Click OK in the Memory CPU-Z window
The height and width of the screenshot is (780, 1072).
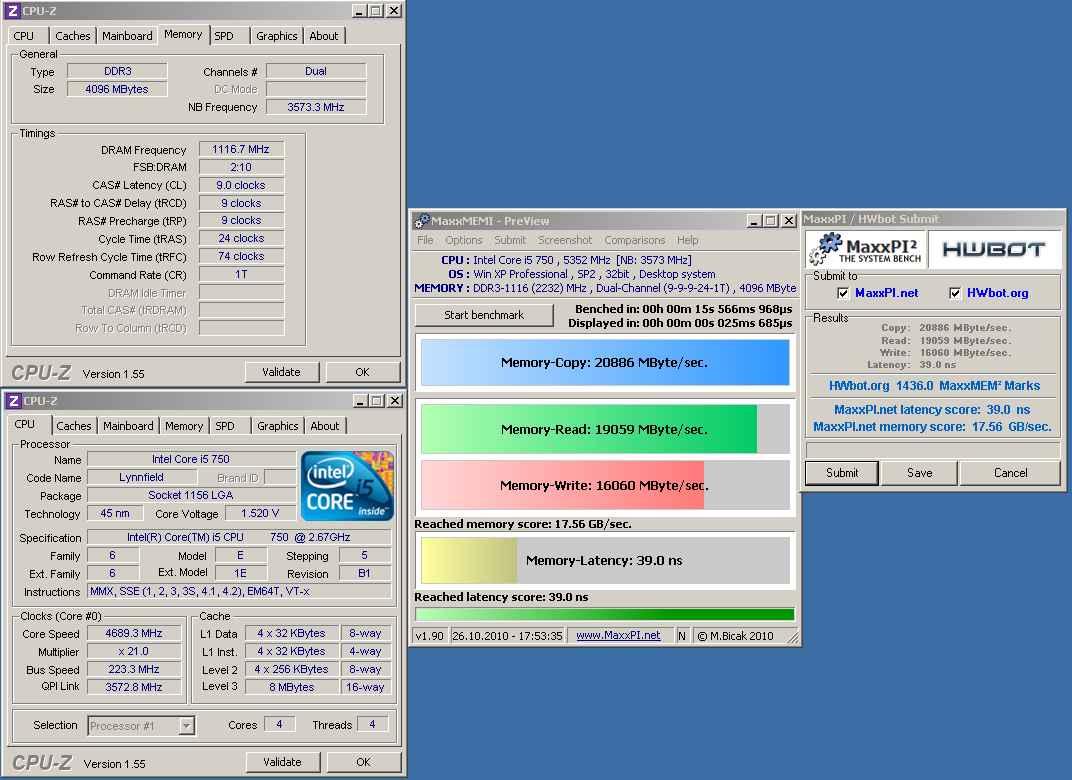pyautogui.click(x=362, y=372)
